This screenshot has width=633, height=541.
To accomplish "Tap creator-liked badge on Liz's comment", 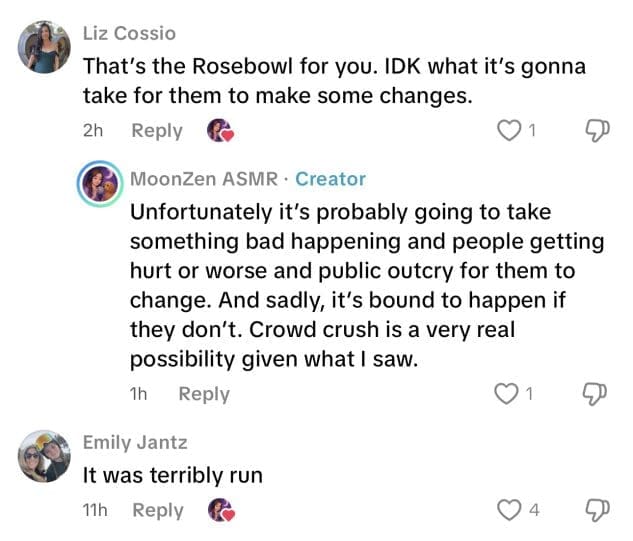I will [x=219, y=131].
